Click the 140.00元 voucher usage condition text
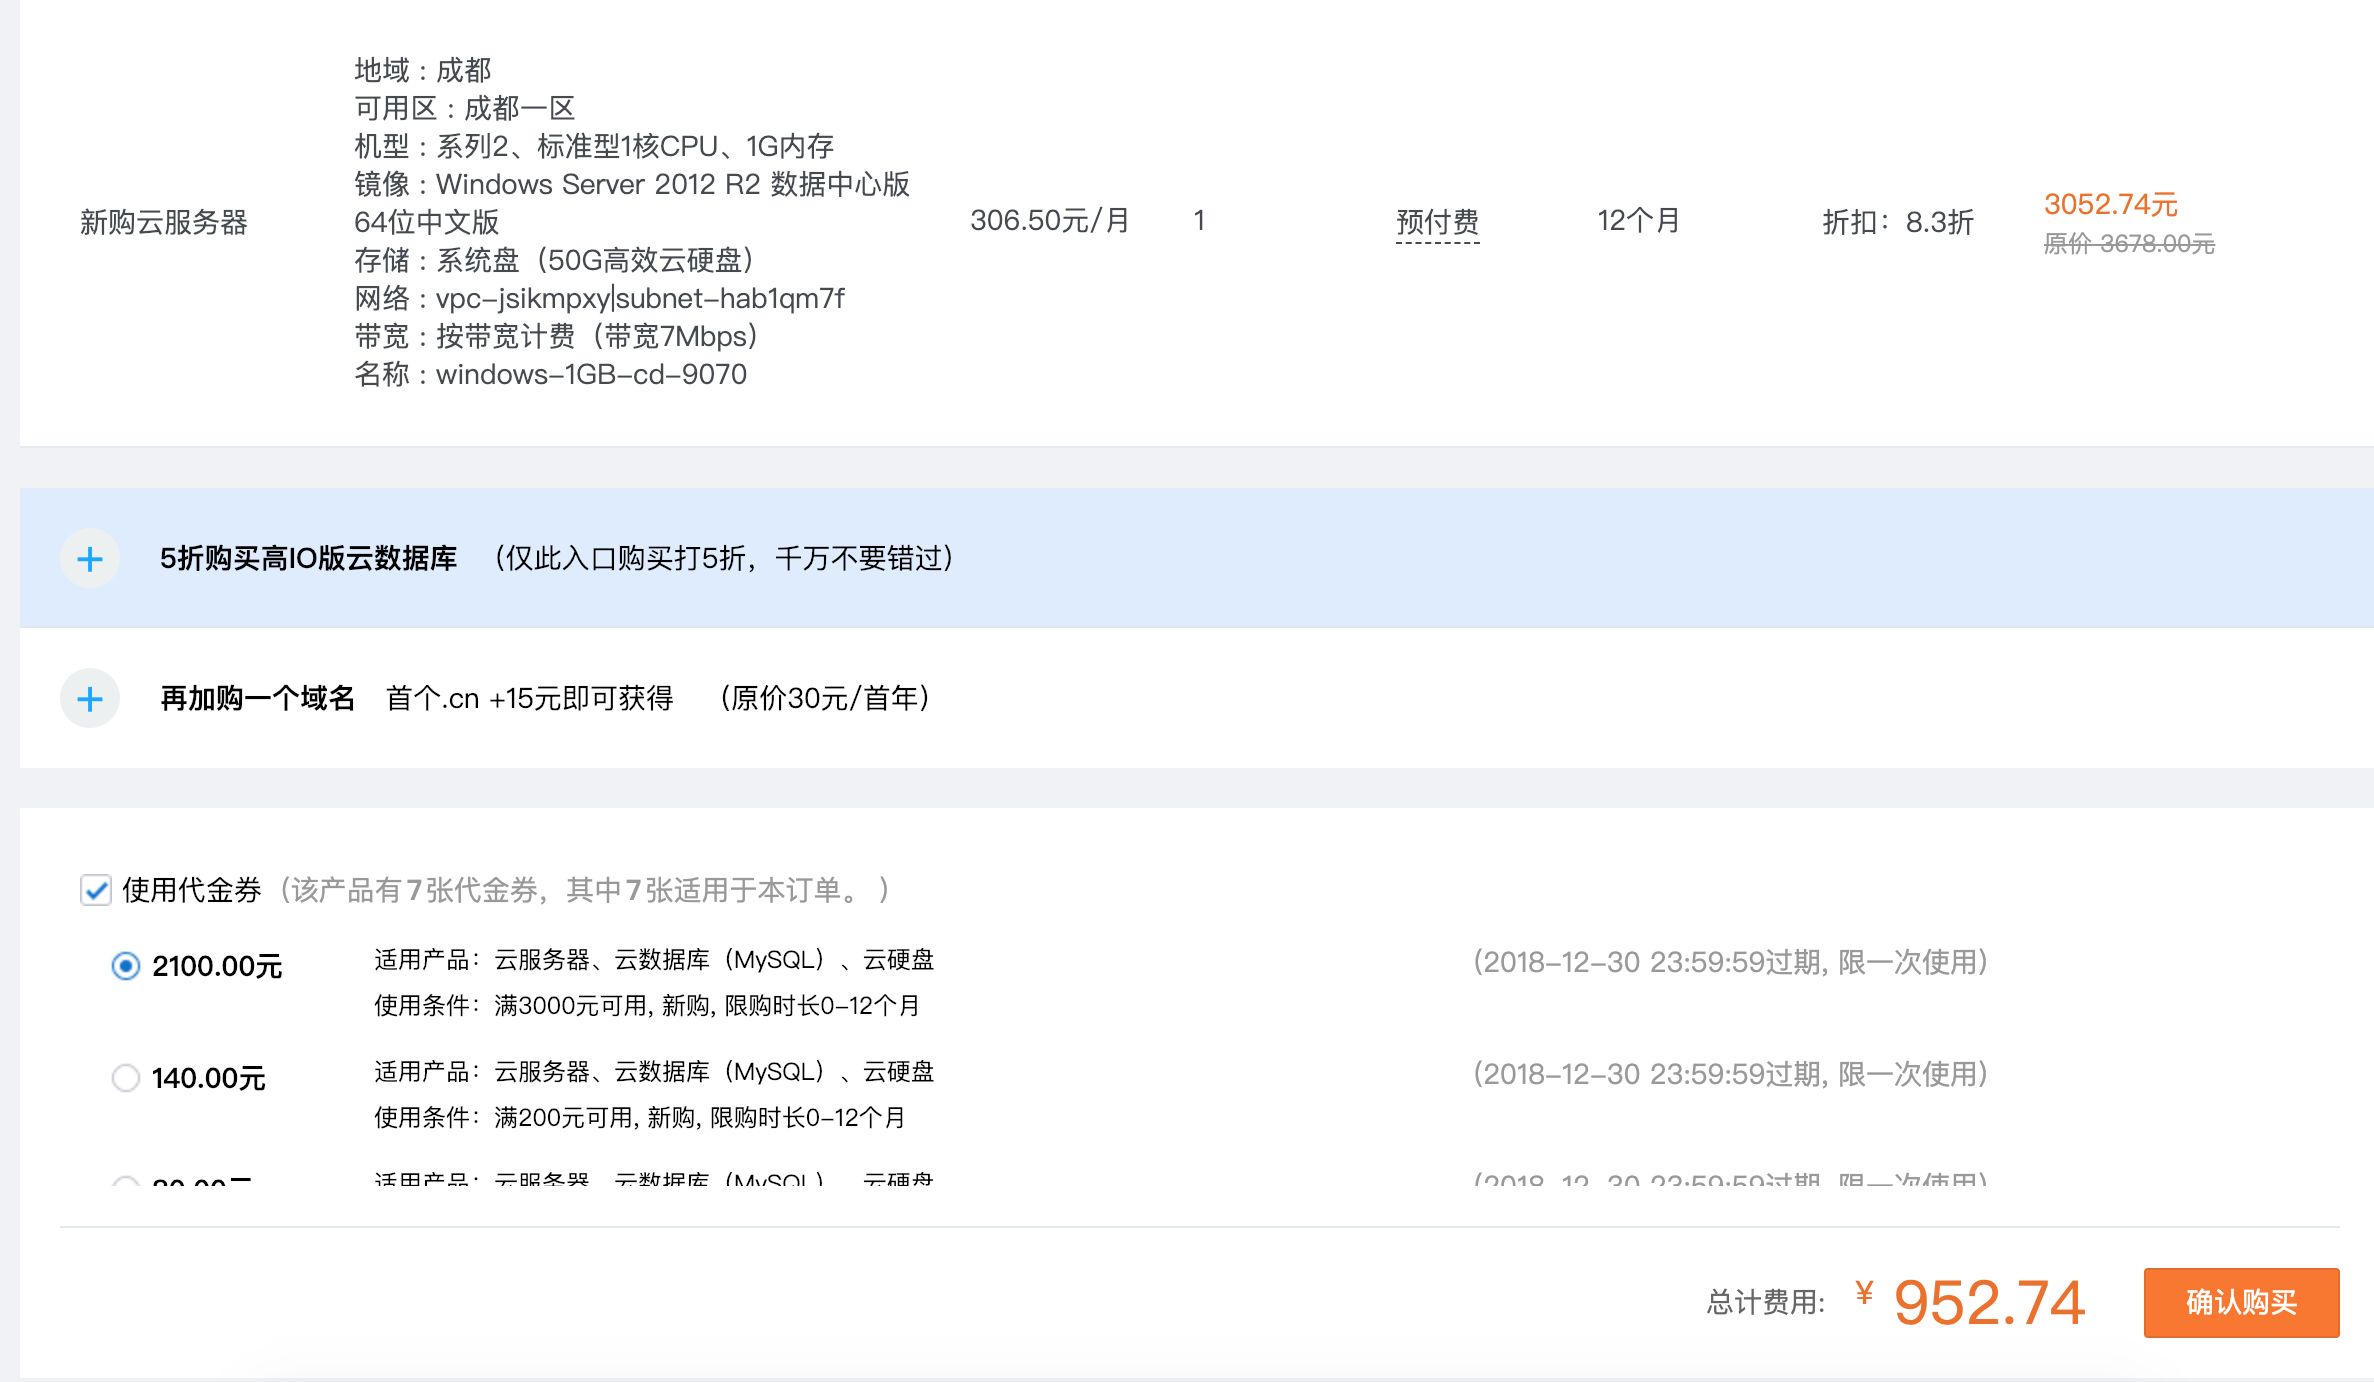 (x=640, y=1117)
